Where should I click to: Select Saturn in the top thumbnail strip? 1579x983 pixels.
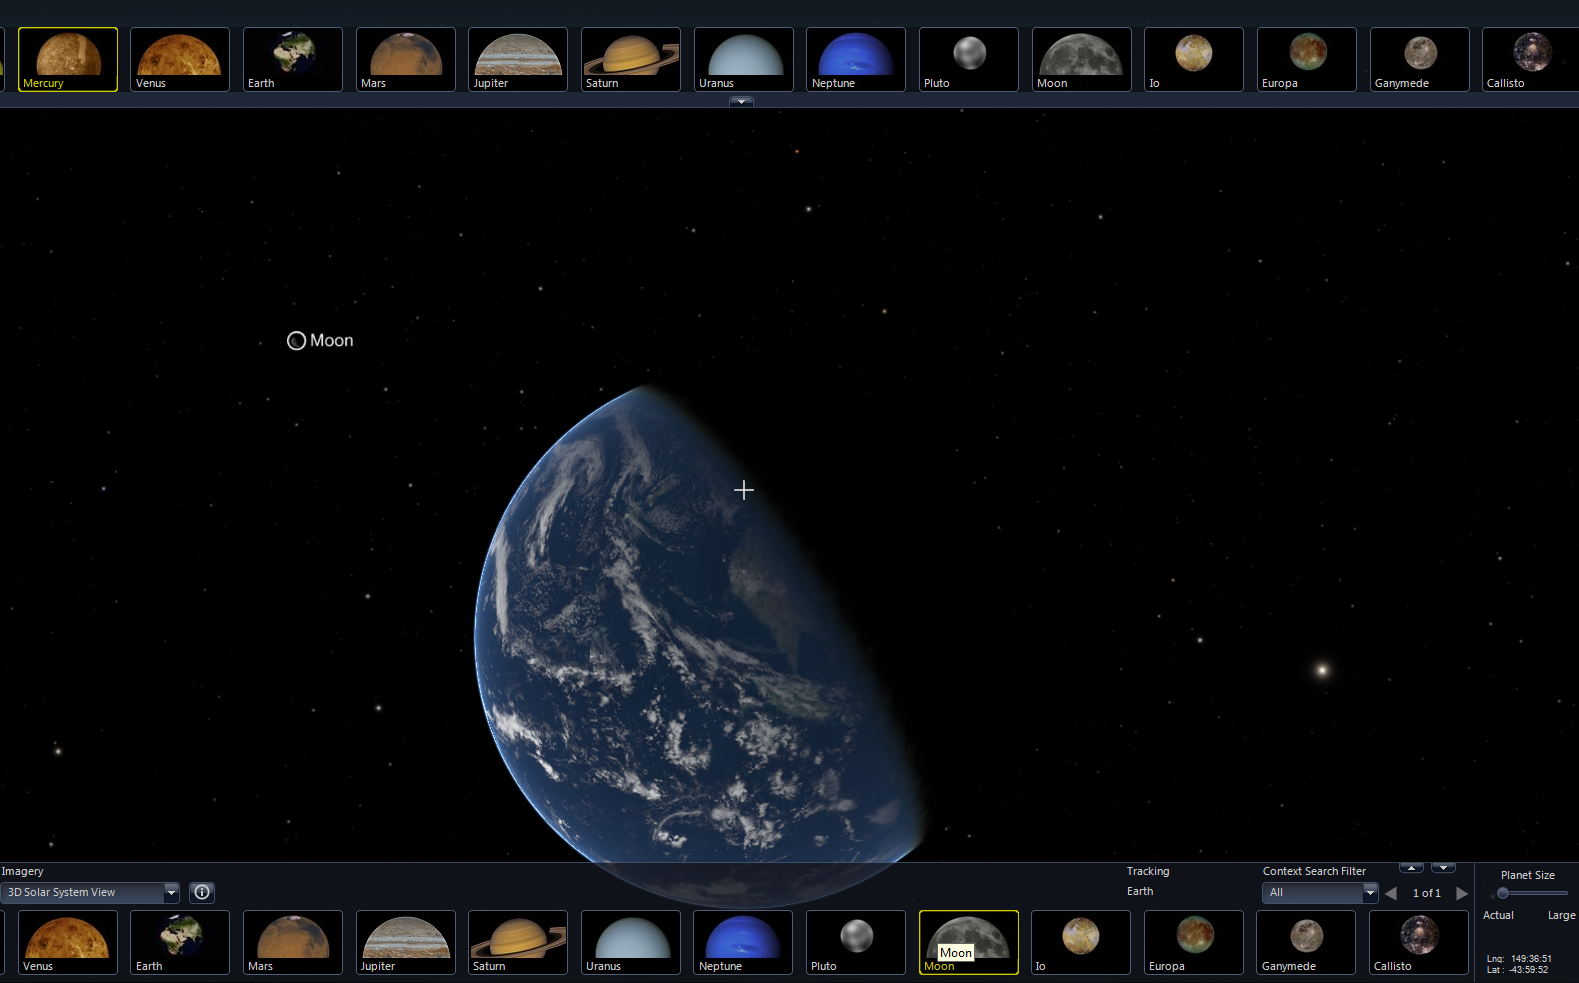coord(630,59)
